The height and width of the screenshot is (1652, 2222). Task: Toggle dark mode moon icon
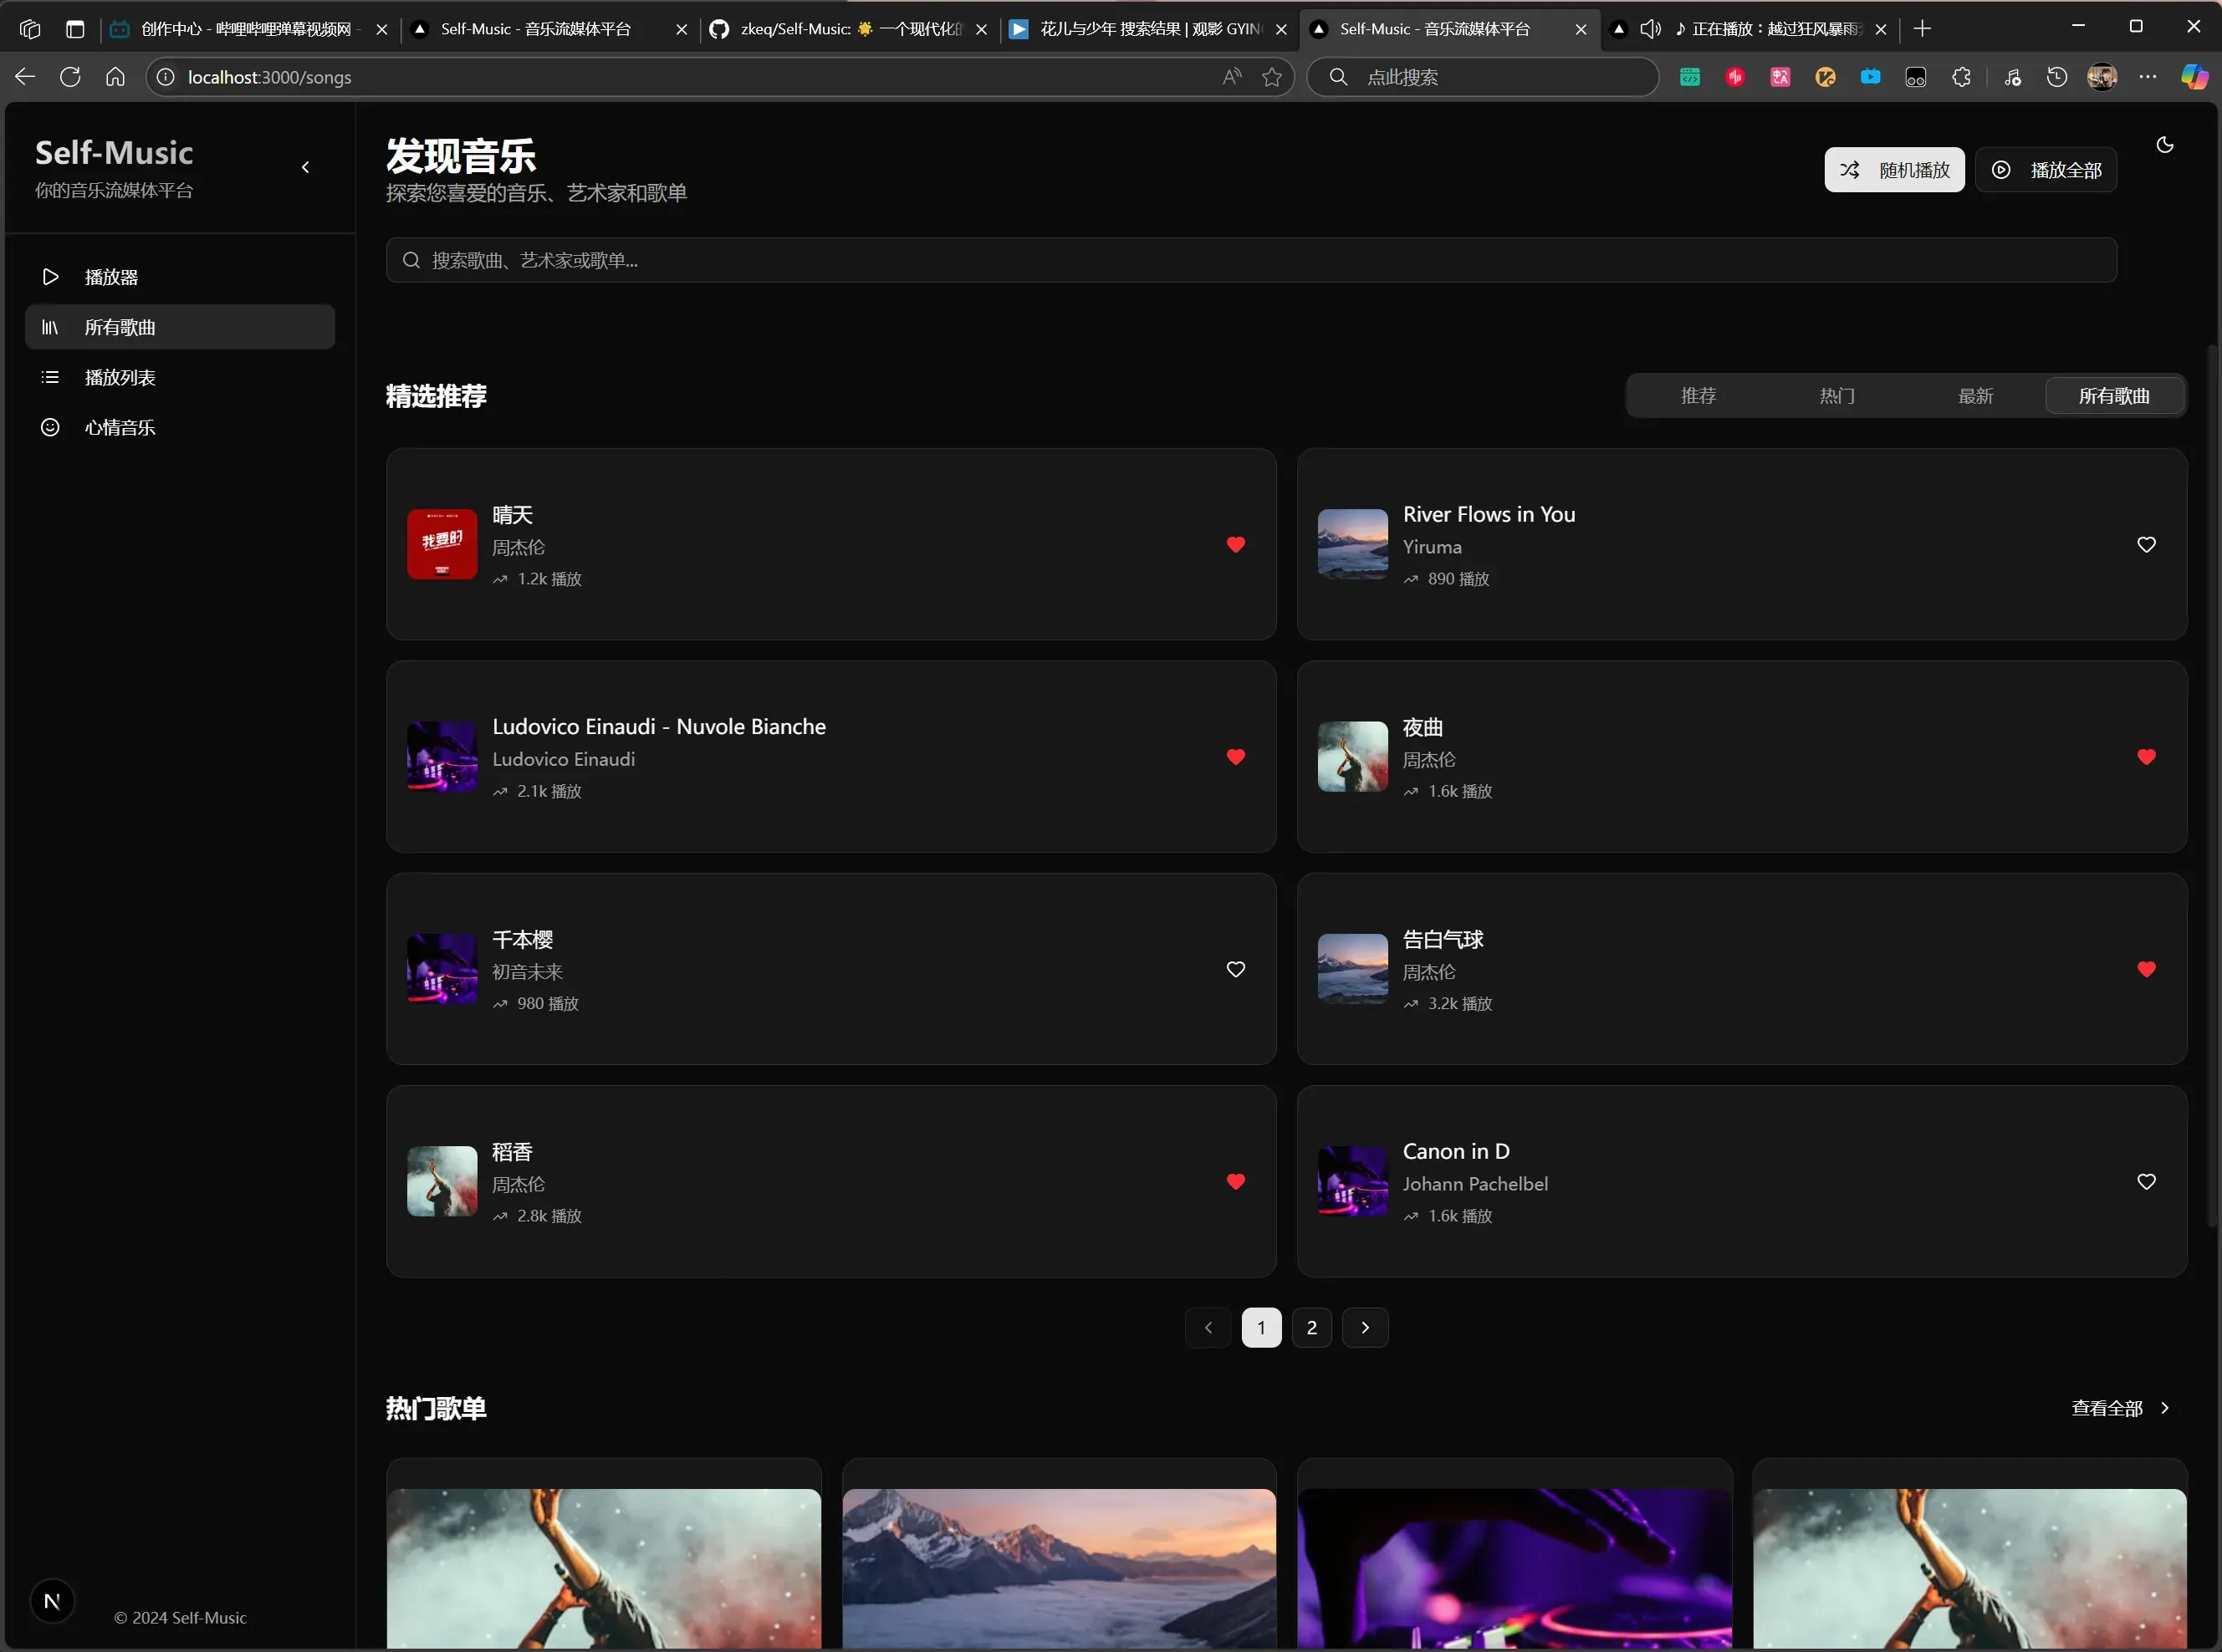click(2164, 145)
